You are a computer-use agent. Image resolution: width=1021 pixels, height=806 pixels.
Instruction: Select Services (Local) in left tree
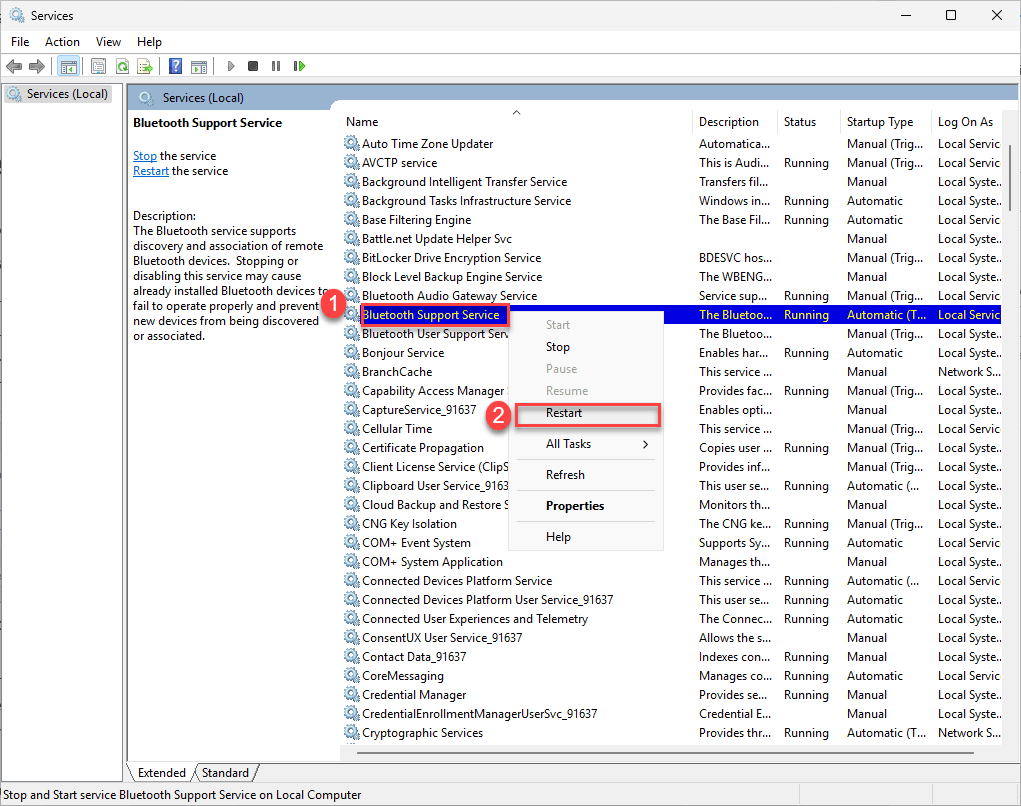coord(63,92)
